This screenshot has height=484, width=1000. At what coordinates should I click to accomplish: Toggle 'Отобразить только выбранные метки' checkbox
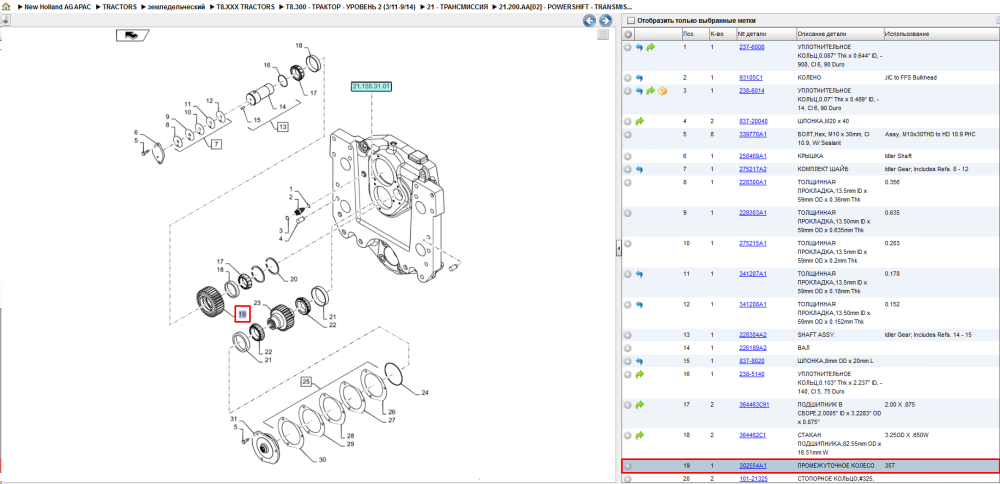pos(630,20)
